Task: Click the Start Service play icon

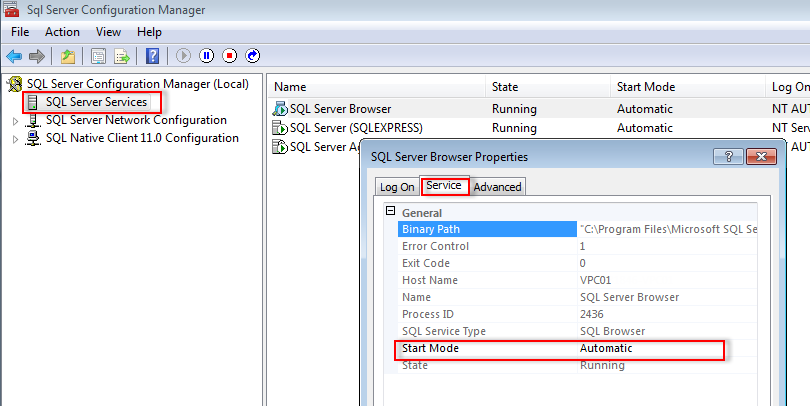Action: coord(183,56)
